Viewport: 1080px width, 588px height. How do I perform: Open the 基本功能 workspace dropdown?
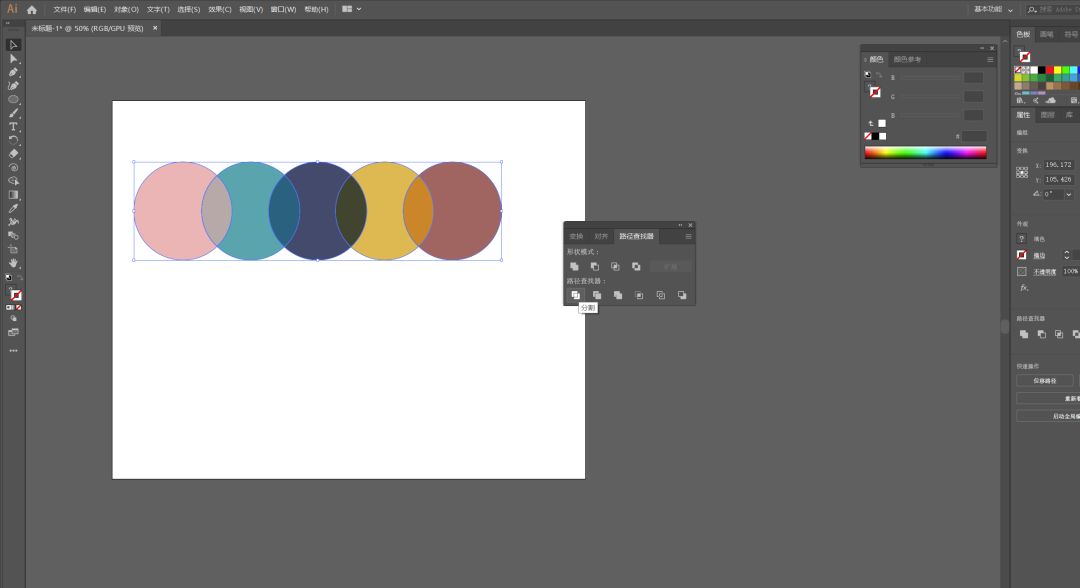[x=991, y=9]
